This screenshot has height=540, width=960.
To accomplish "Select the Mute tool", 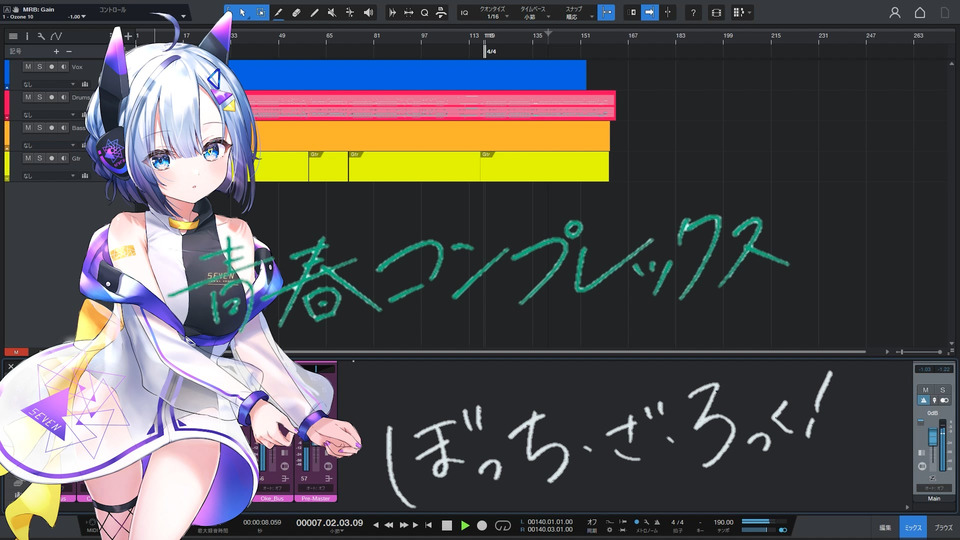I will pyautogui.click(x=332, y=12).
